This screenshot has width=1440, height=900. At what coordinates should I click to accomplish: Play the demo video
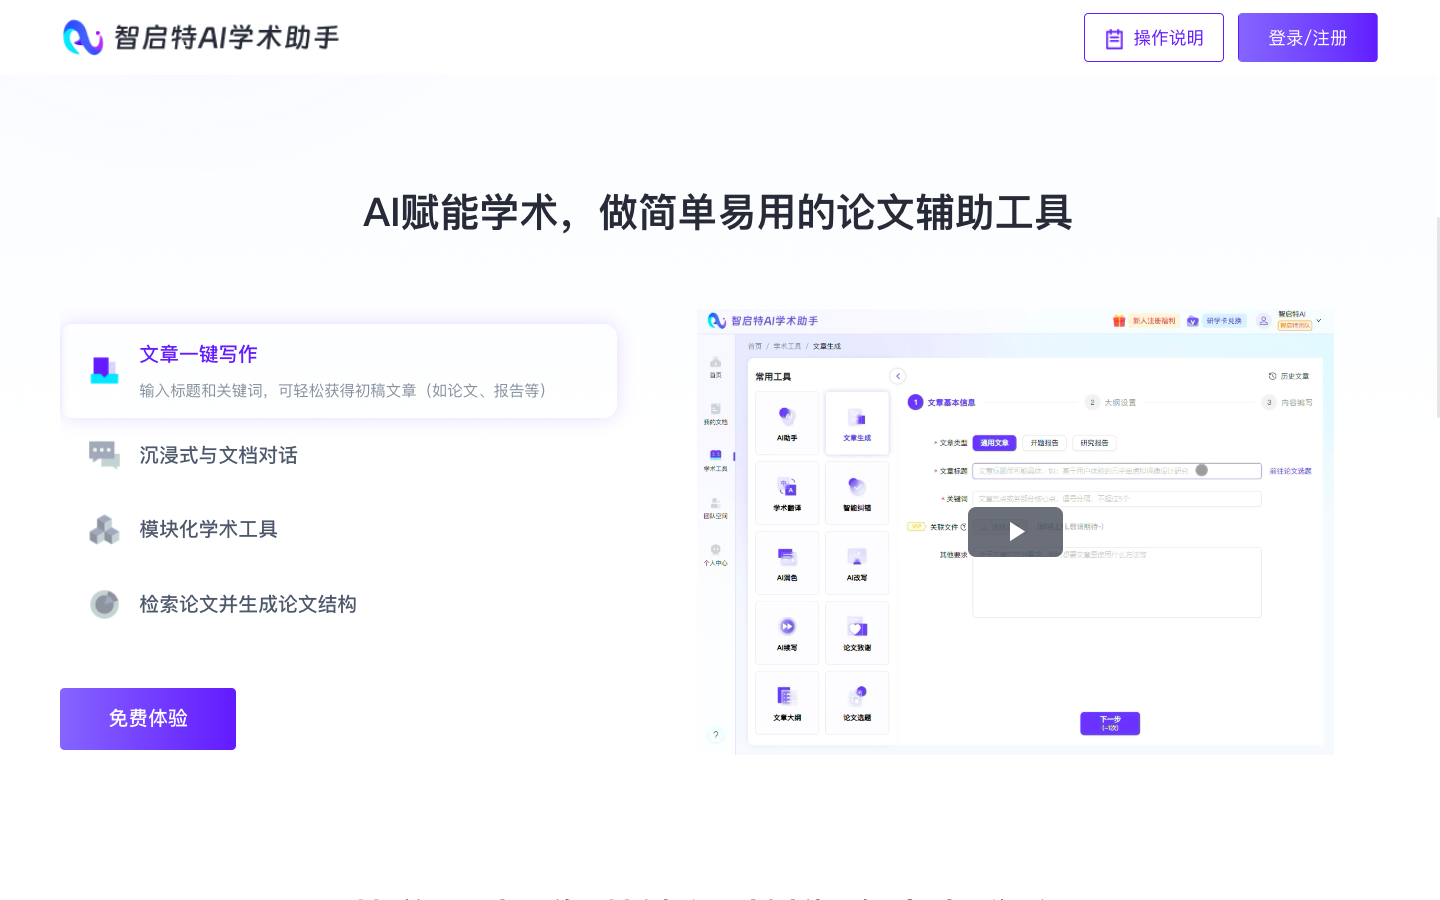tap(1015, 532)
